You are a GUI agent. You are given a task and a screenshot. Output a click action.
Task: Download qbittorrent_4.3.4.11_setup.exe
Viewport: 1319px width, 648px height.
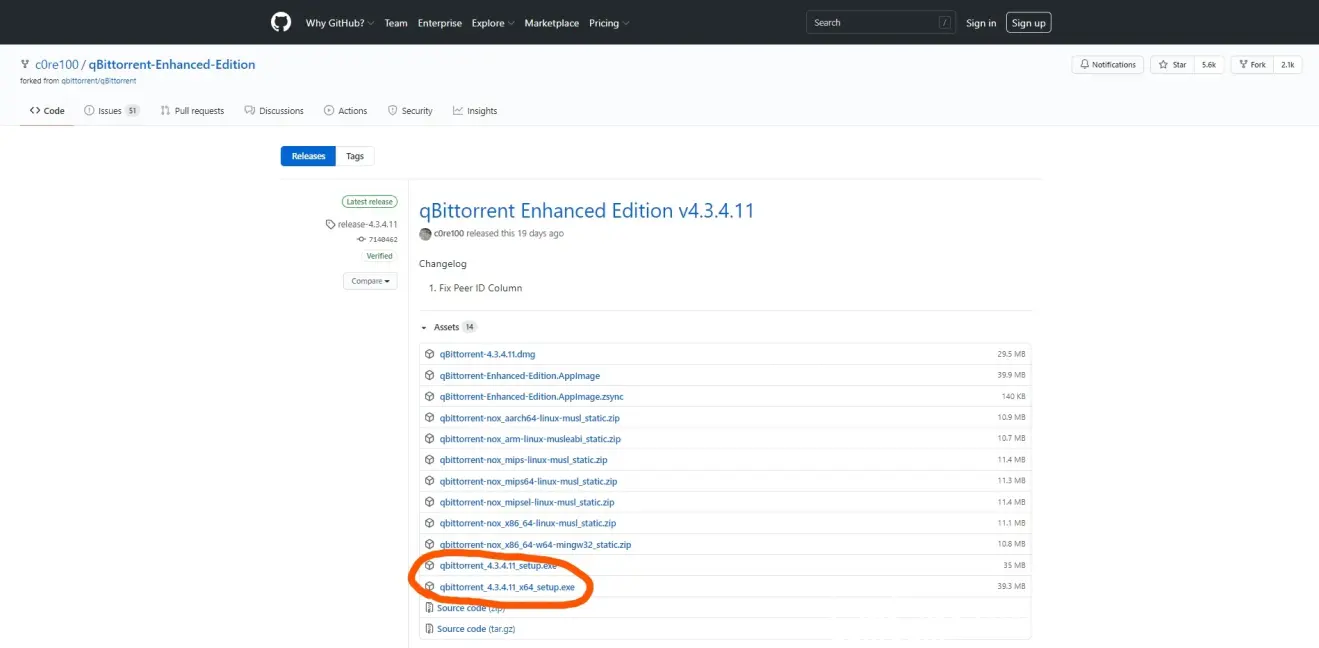(x=498, y=566)
